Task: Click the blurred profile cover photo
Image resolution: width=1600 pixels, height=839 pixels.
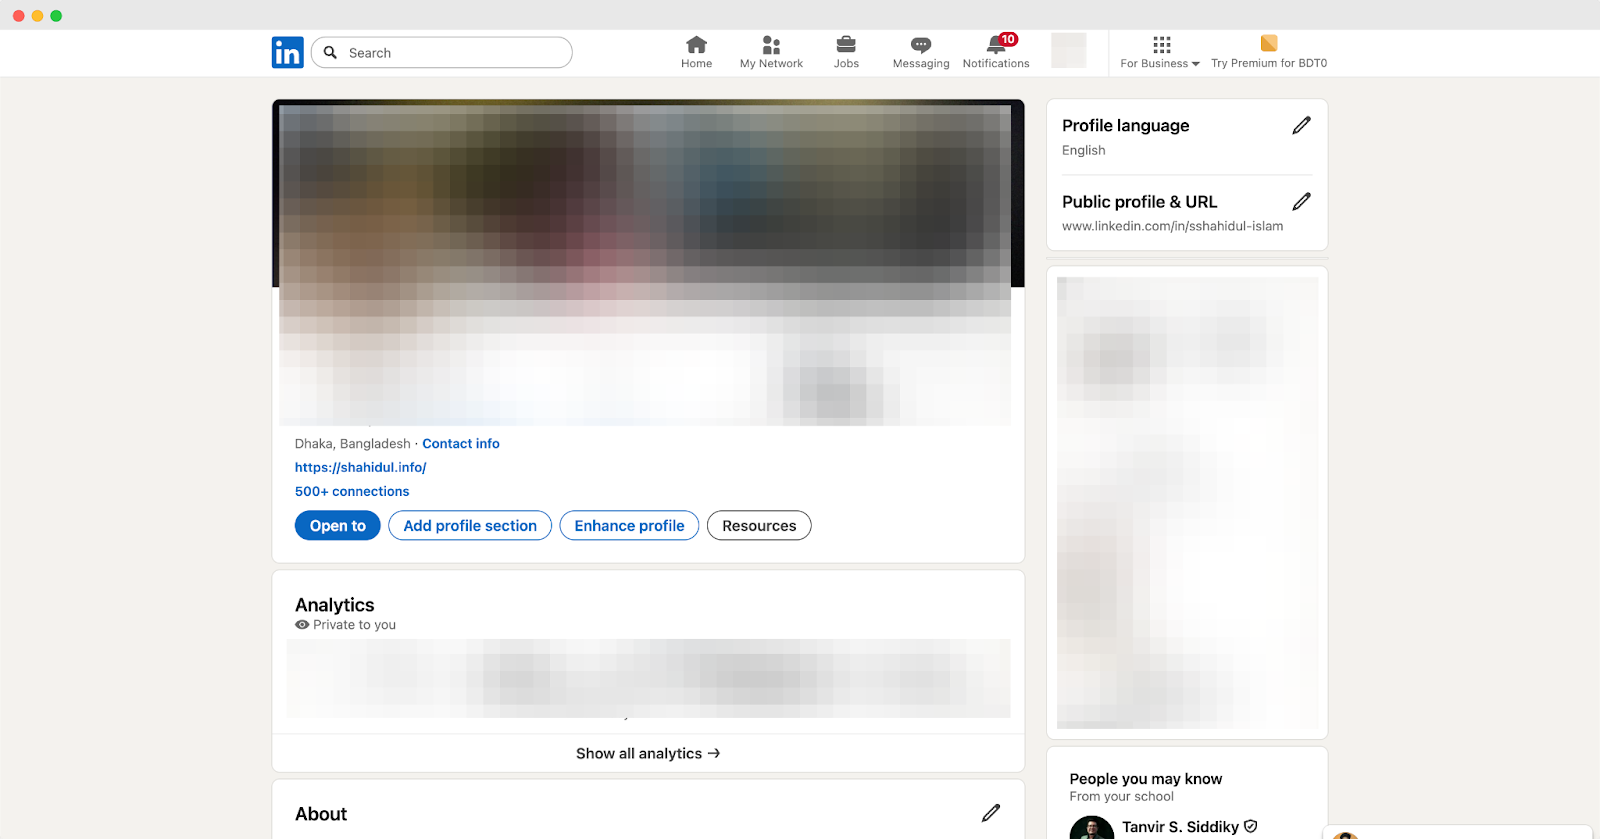Action: point(648,195)
